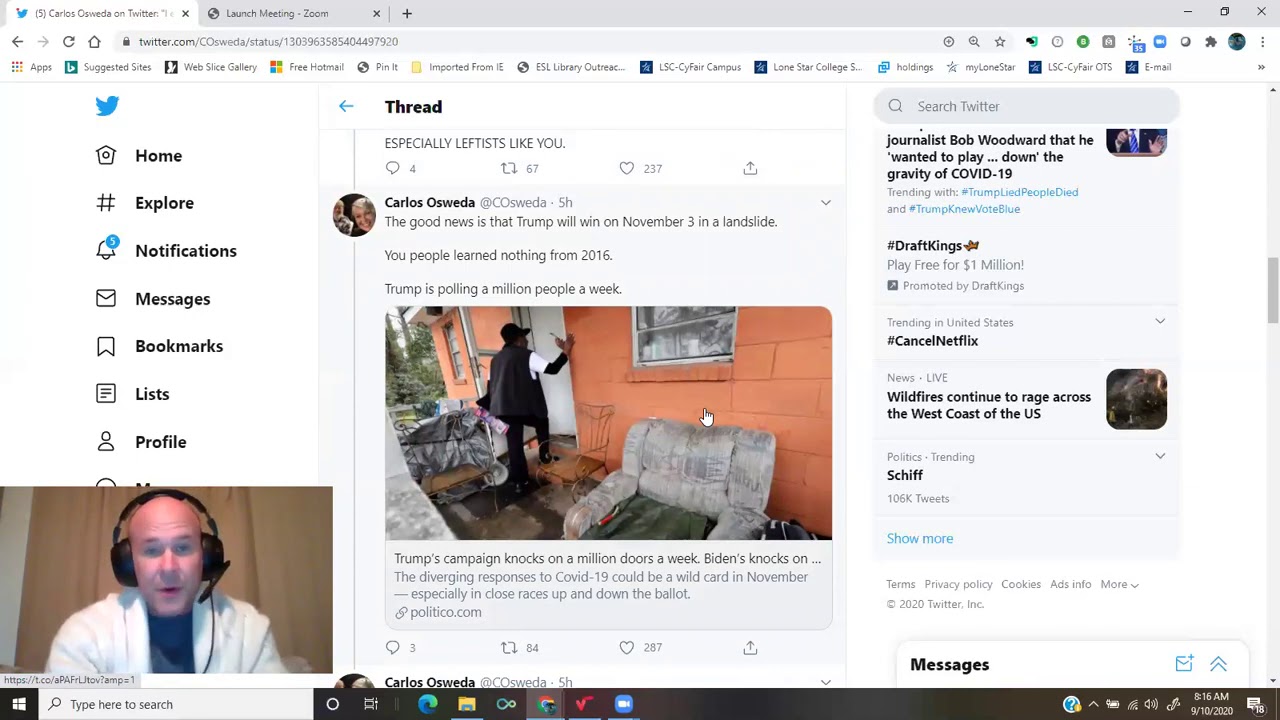The width and height of the screenshot is (1280, 720).
Task: Click the Search Twitter field
Action: [1026, 106]
